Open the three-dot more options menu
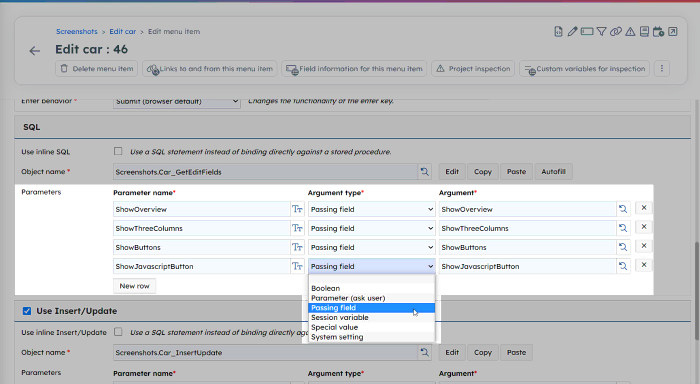 click(x=662, y=69)
